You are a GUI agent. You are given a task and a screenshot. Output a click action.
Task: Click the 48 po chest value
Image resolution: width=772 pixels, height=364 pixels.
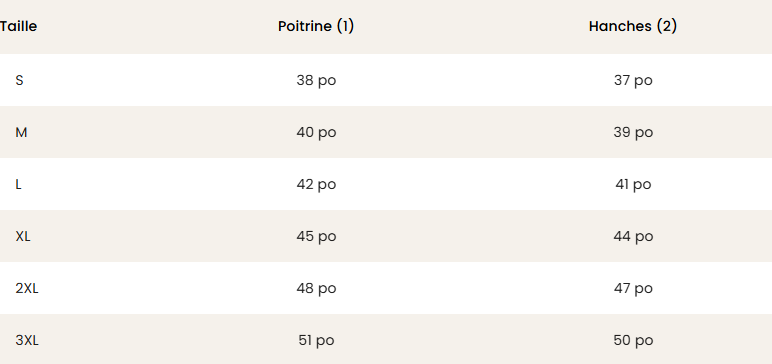[316, 288]
